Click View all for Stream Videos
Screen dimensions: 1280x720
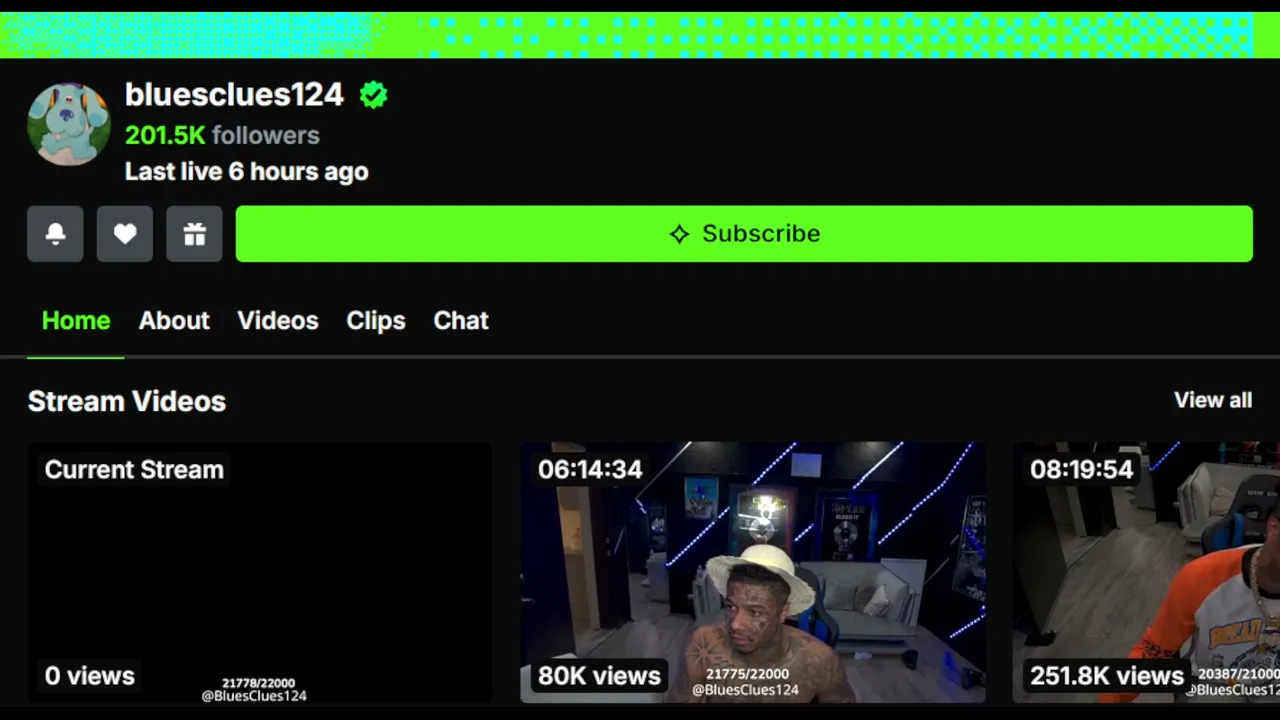click(x=1213, y=400)
